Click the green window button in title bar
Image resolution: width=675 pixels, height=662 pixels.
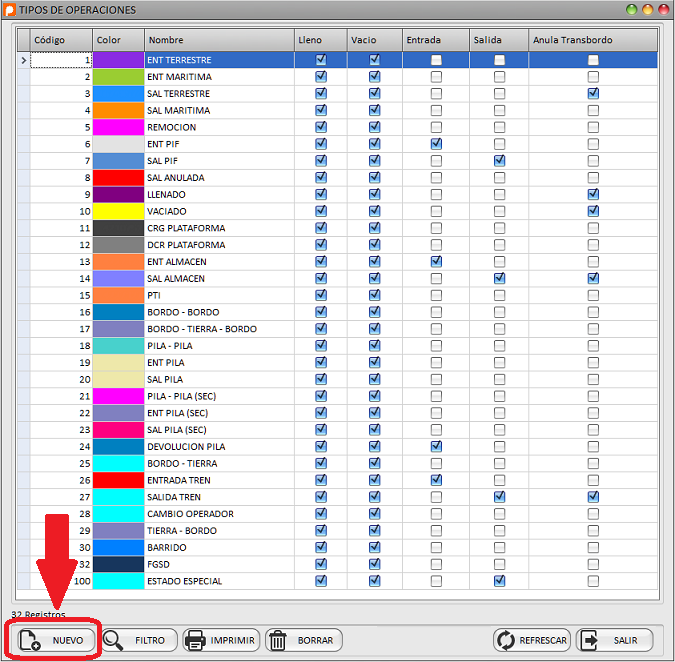point(632,9)
